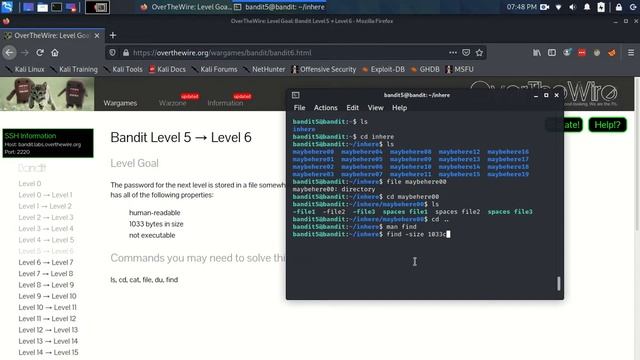Launch the terminal emulator panel icon
The image size is (640, 360).
point(56,7)
